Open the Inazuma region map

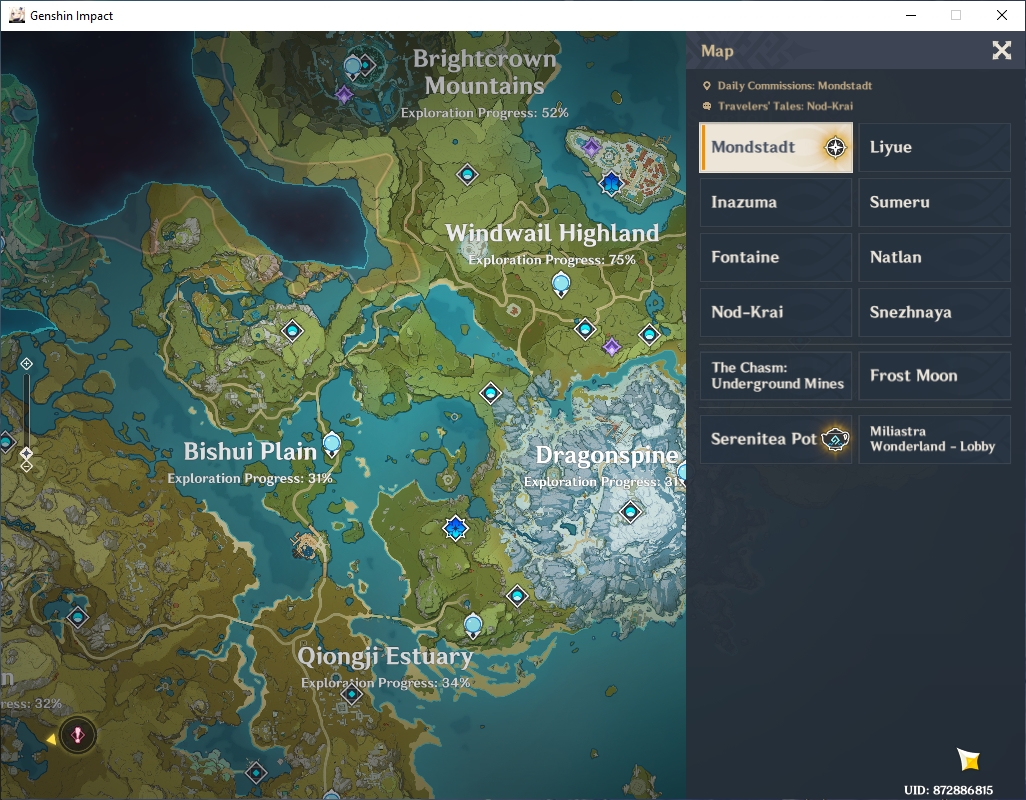tap(775, 202)
